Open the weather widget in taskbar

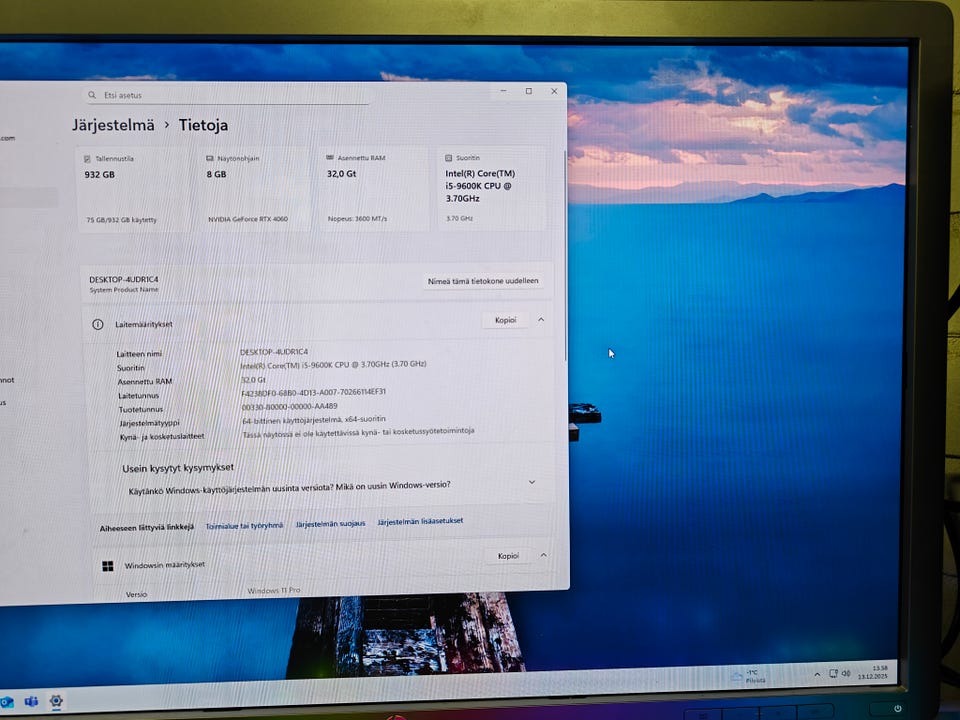coord(748,676)
